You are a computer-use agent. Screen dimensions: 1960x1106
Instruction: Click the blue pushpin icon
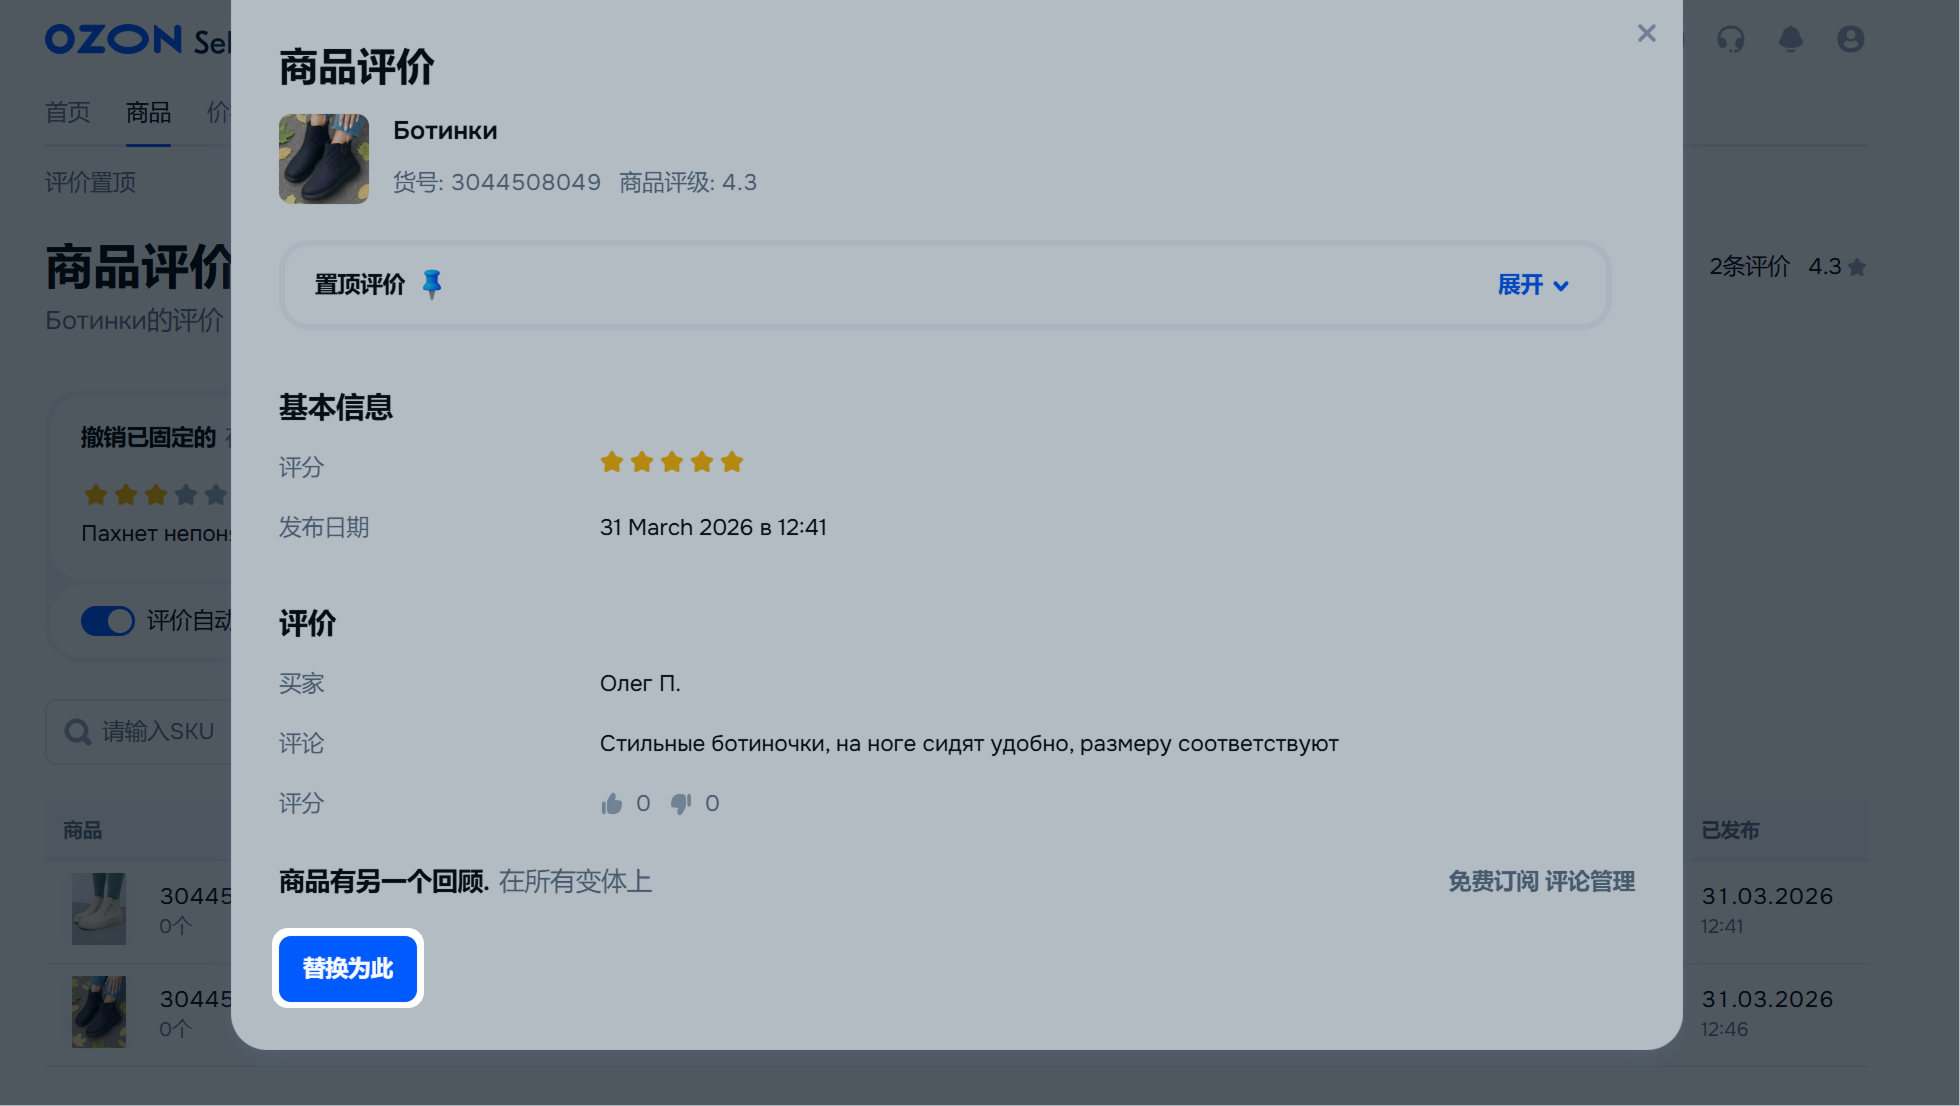(432, 284)
